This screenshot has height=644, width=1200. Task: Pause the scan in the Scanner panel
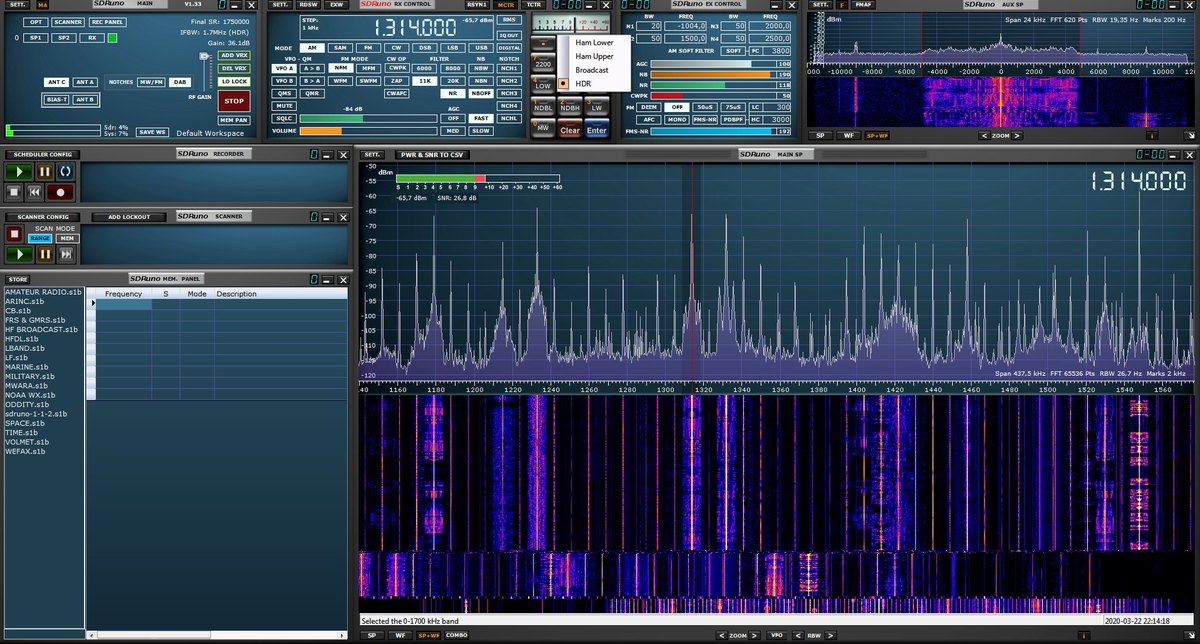pyautogui.click(x=45, y=254)
